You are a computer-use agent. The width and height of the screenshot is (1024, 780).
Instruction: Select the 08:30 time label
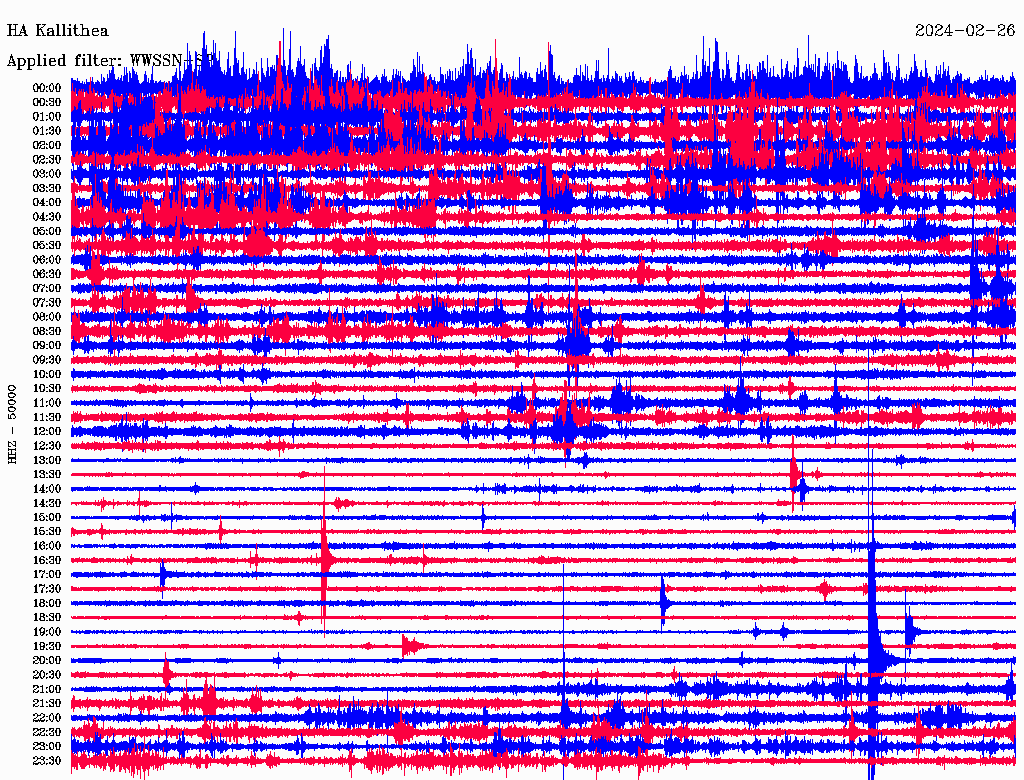47,331
